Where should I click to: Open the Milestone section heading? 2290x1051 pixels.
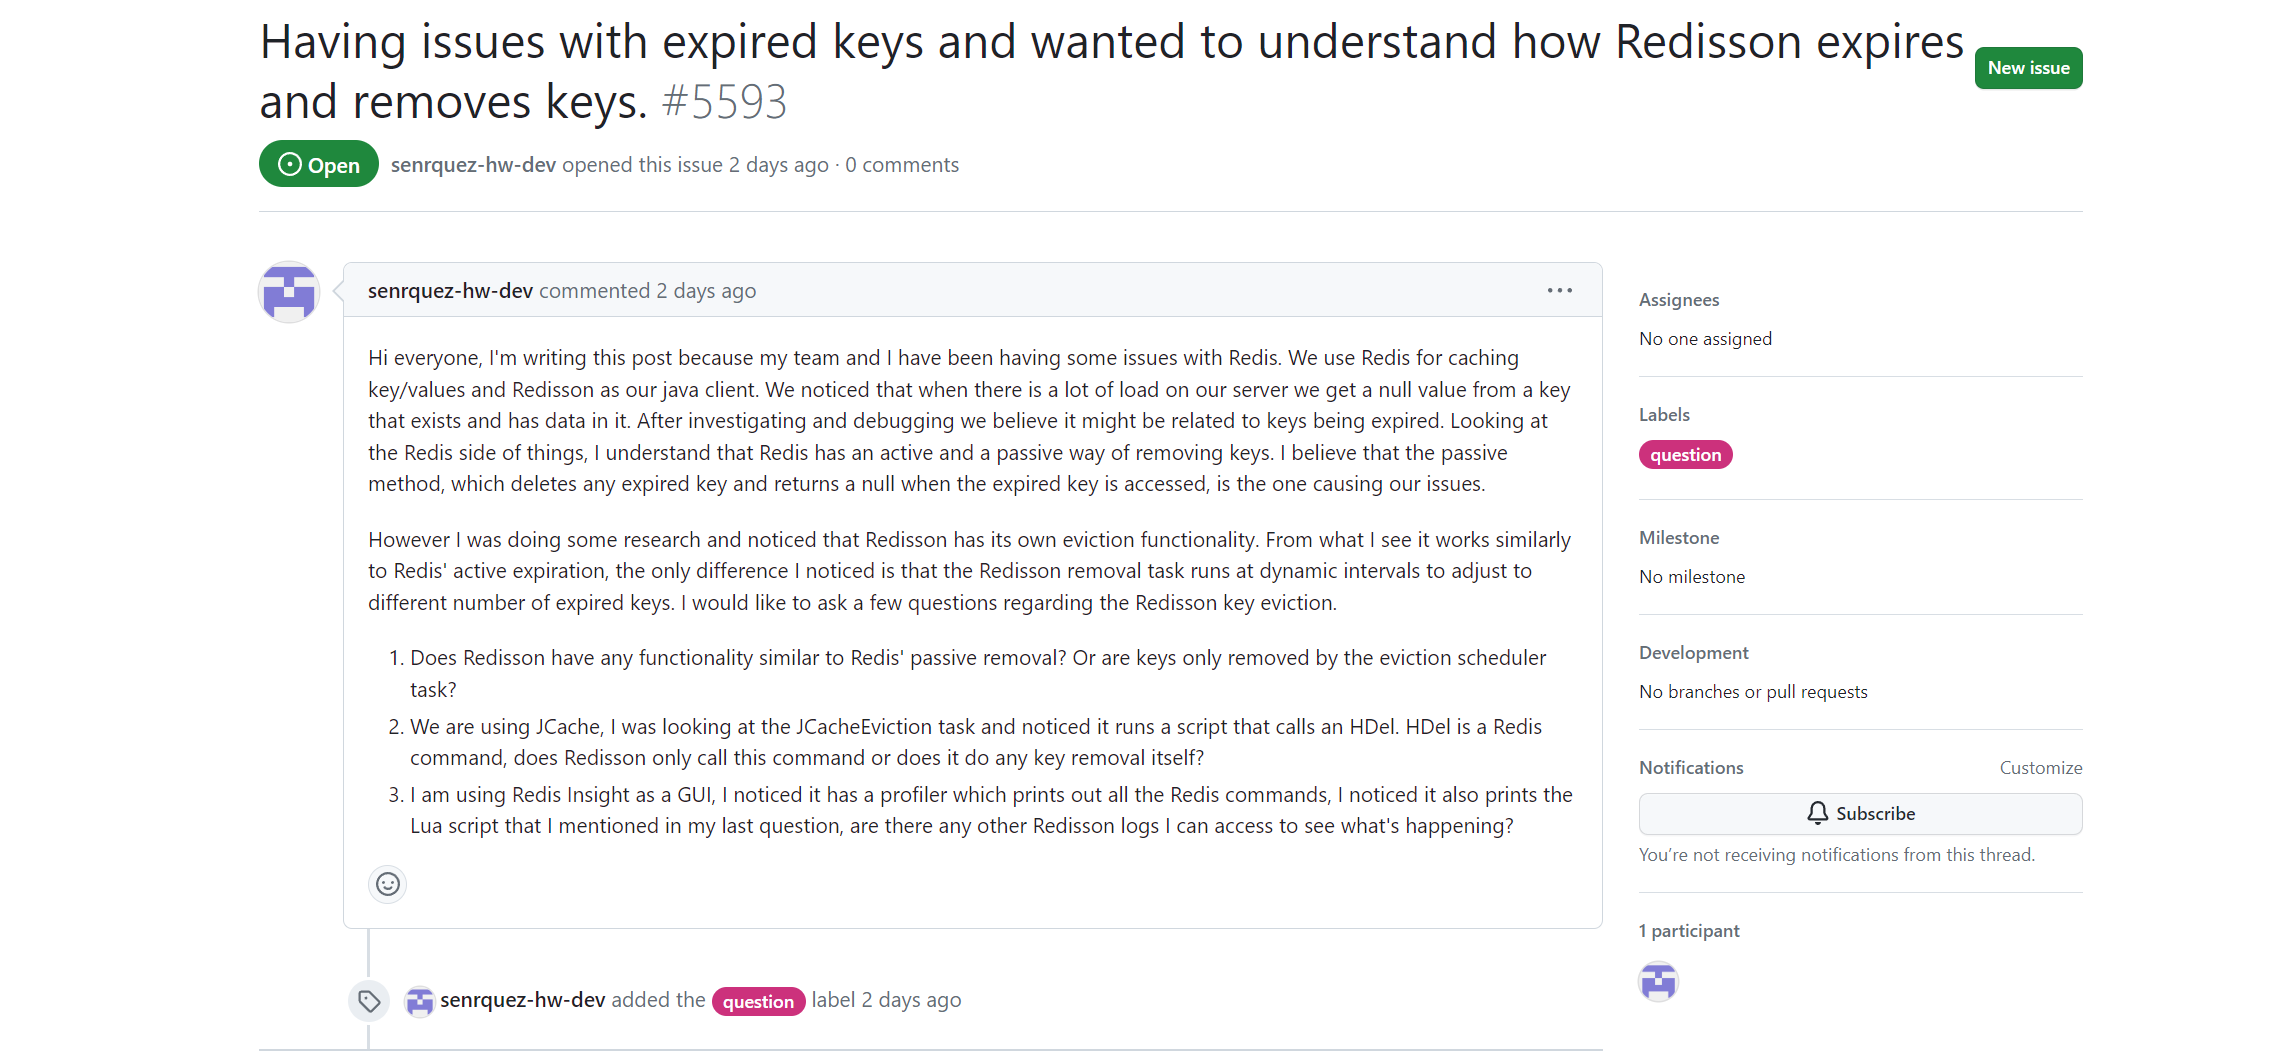point(1678,537)
